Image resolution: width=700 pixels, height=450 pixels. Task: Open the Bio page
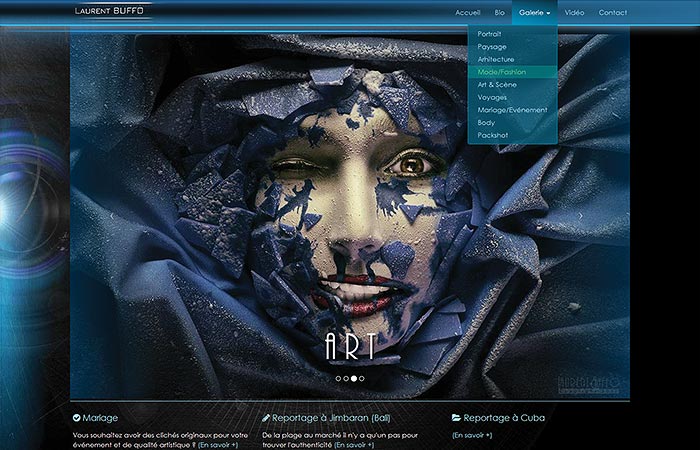500,12
